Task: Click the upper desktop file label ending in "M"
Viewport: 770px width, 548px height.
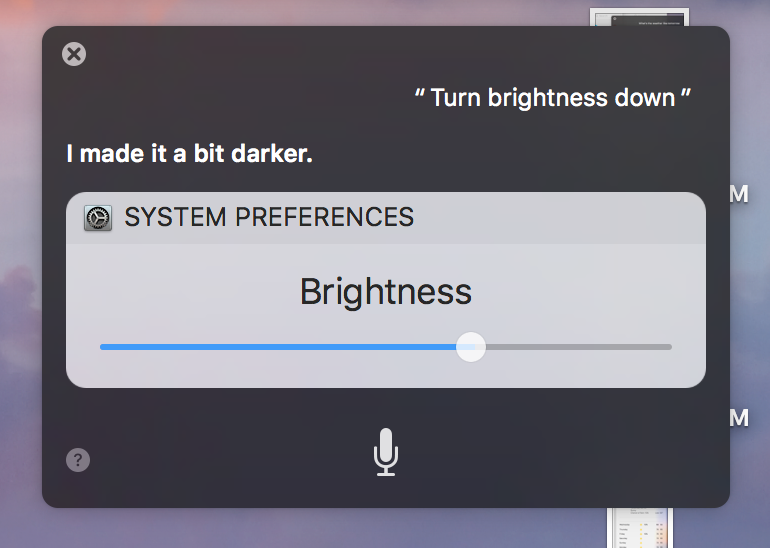Action: pos(739,194)
